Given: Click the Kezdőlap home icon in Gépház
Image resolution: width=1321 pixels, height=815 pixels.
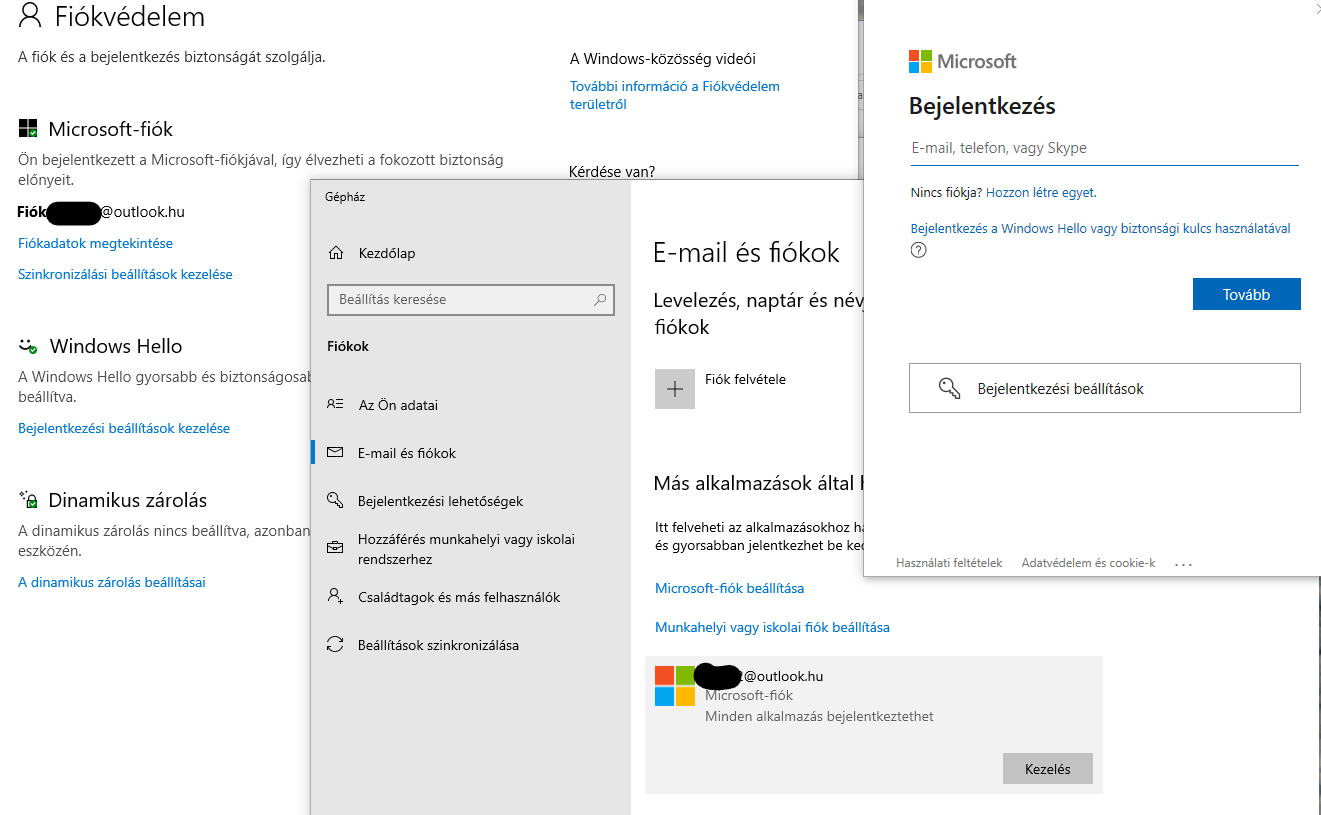Looking at the screenshot, I should (x=337, y=253).
